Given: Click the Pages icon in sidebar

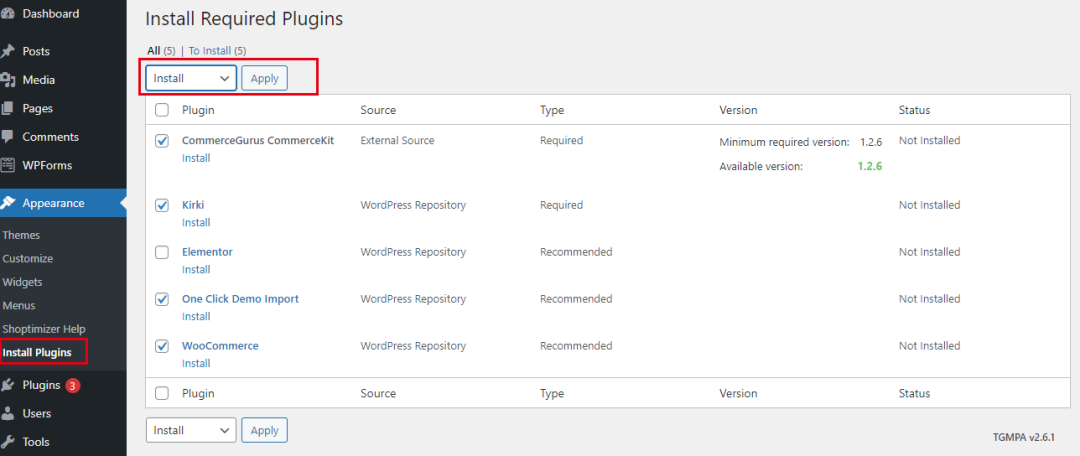Looking at the screenshot, I should pyautogui.click(x=7, y=108).
